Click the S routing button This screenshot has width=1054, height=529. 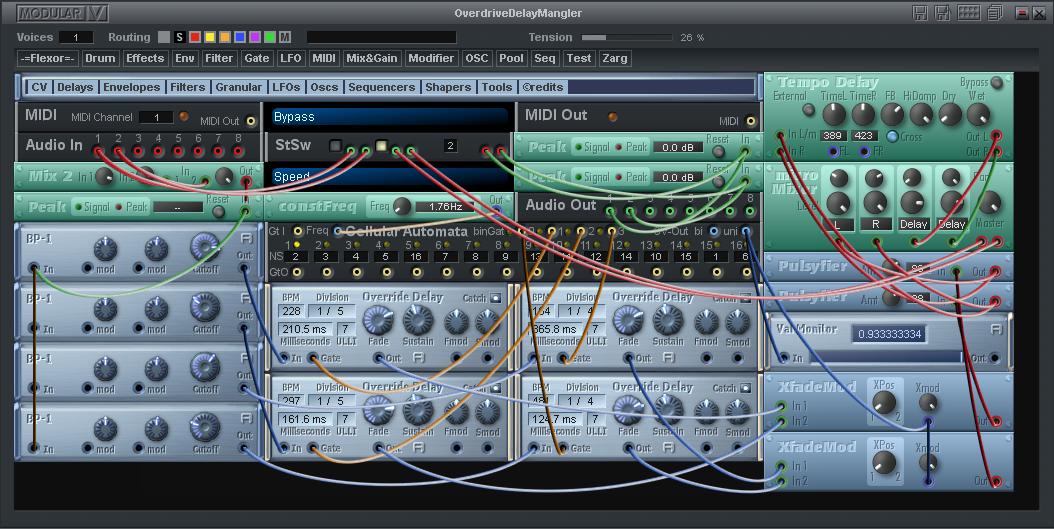[x=180, y=37]
